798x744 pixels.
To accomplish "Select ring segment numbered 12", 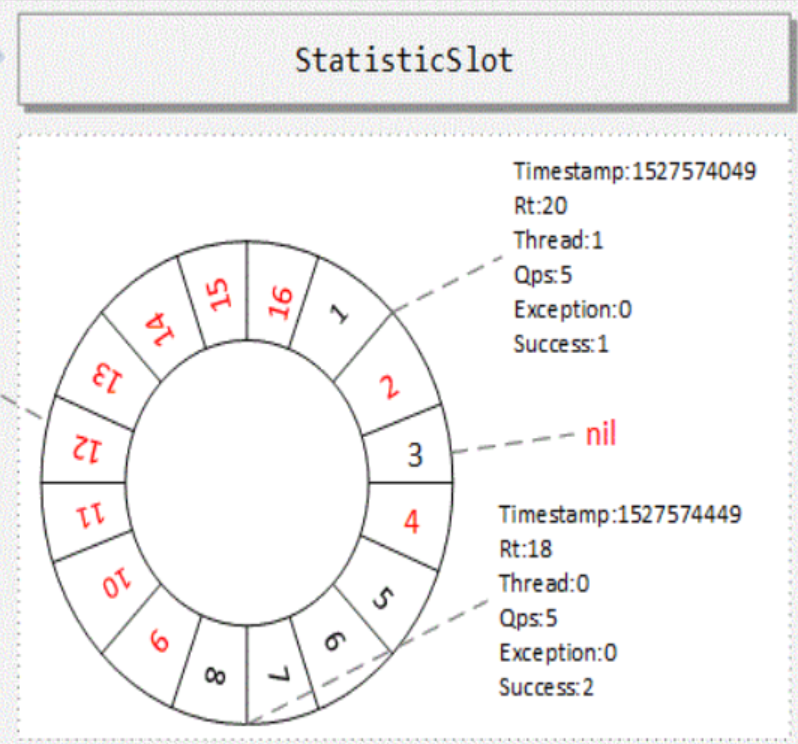I will (88, 449).
